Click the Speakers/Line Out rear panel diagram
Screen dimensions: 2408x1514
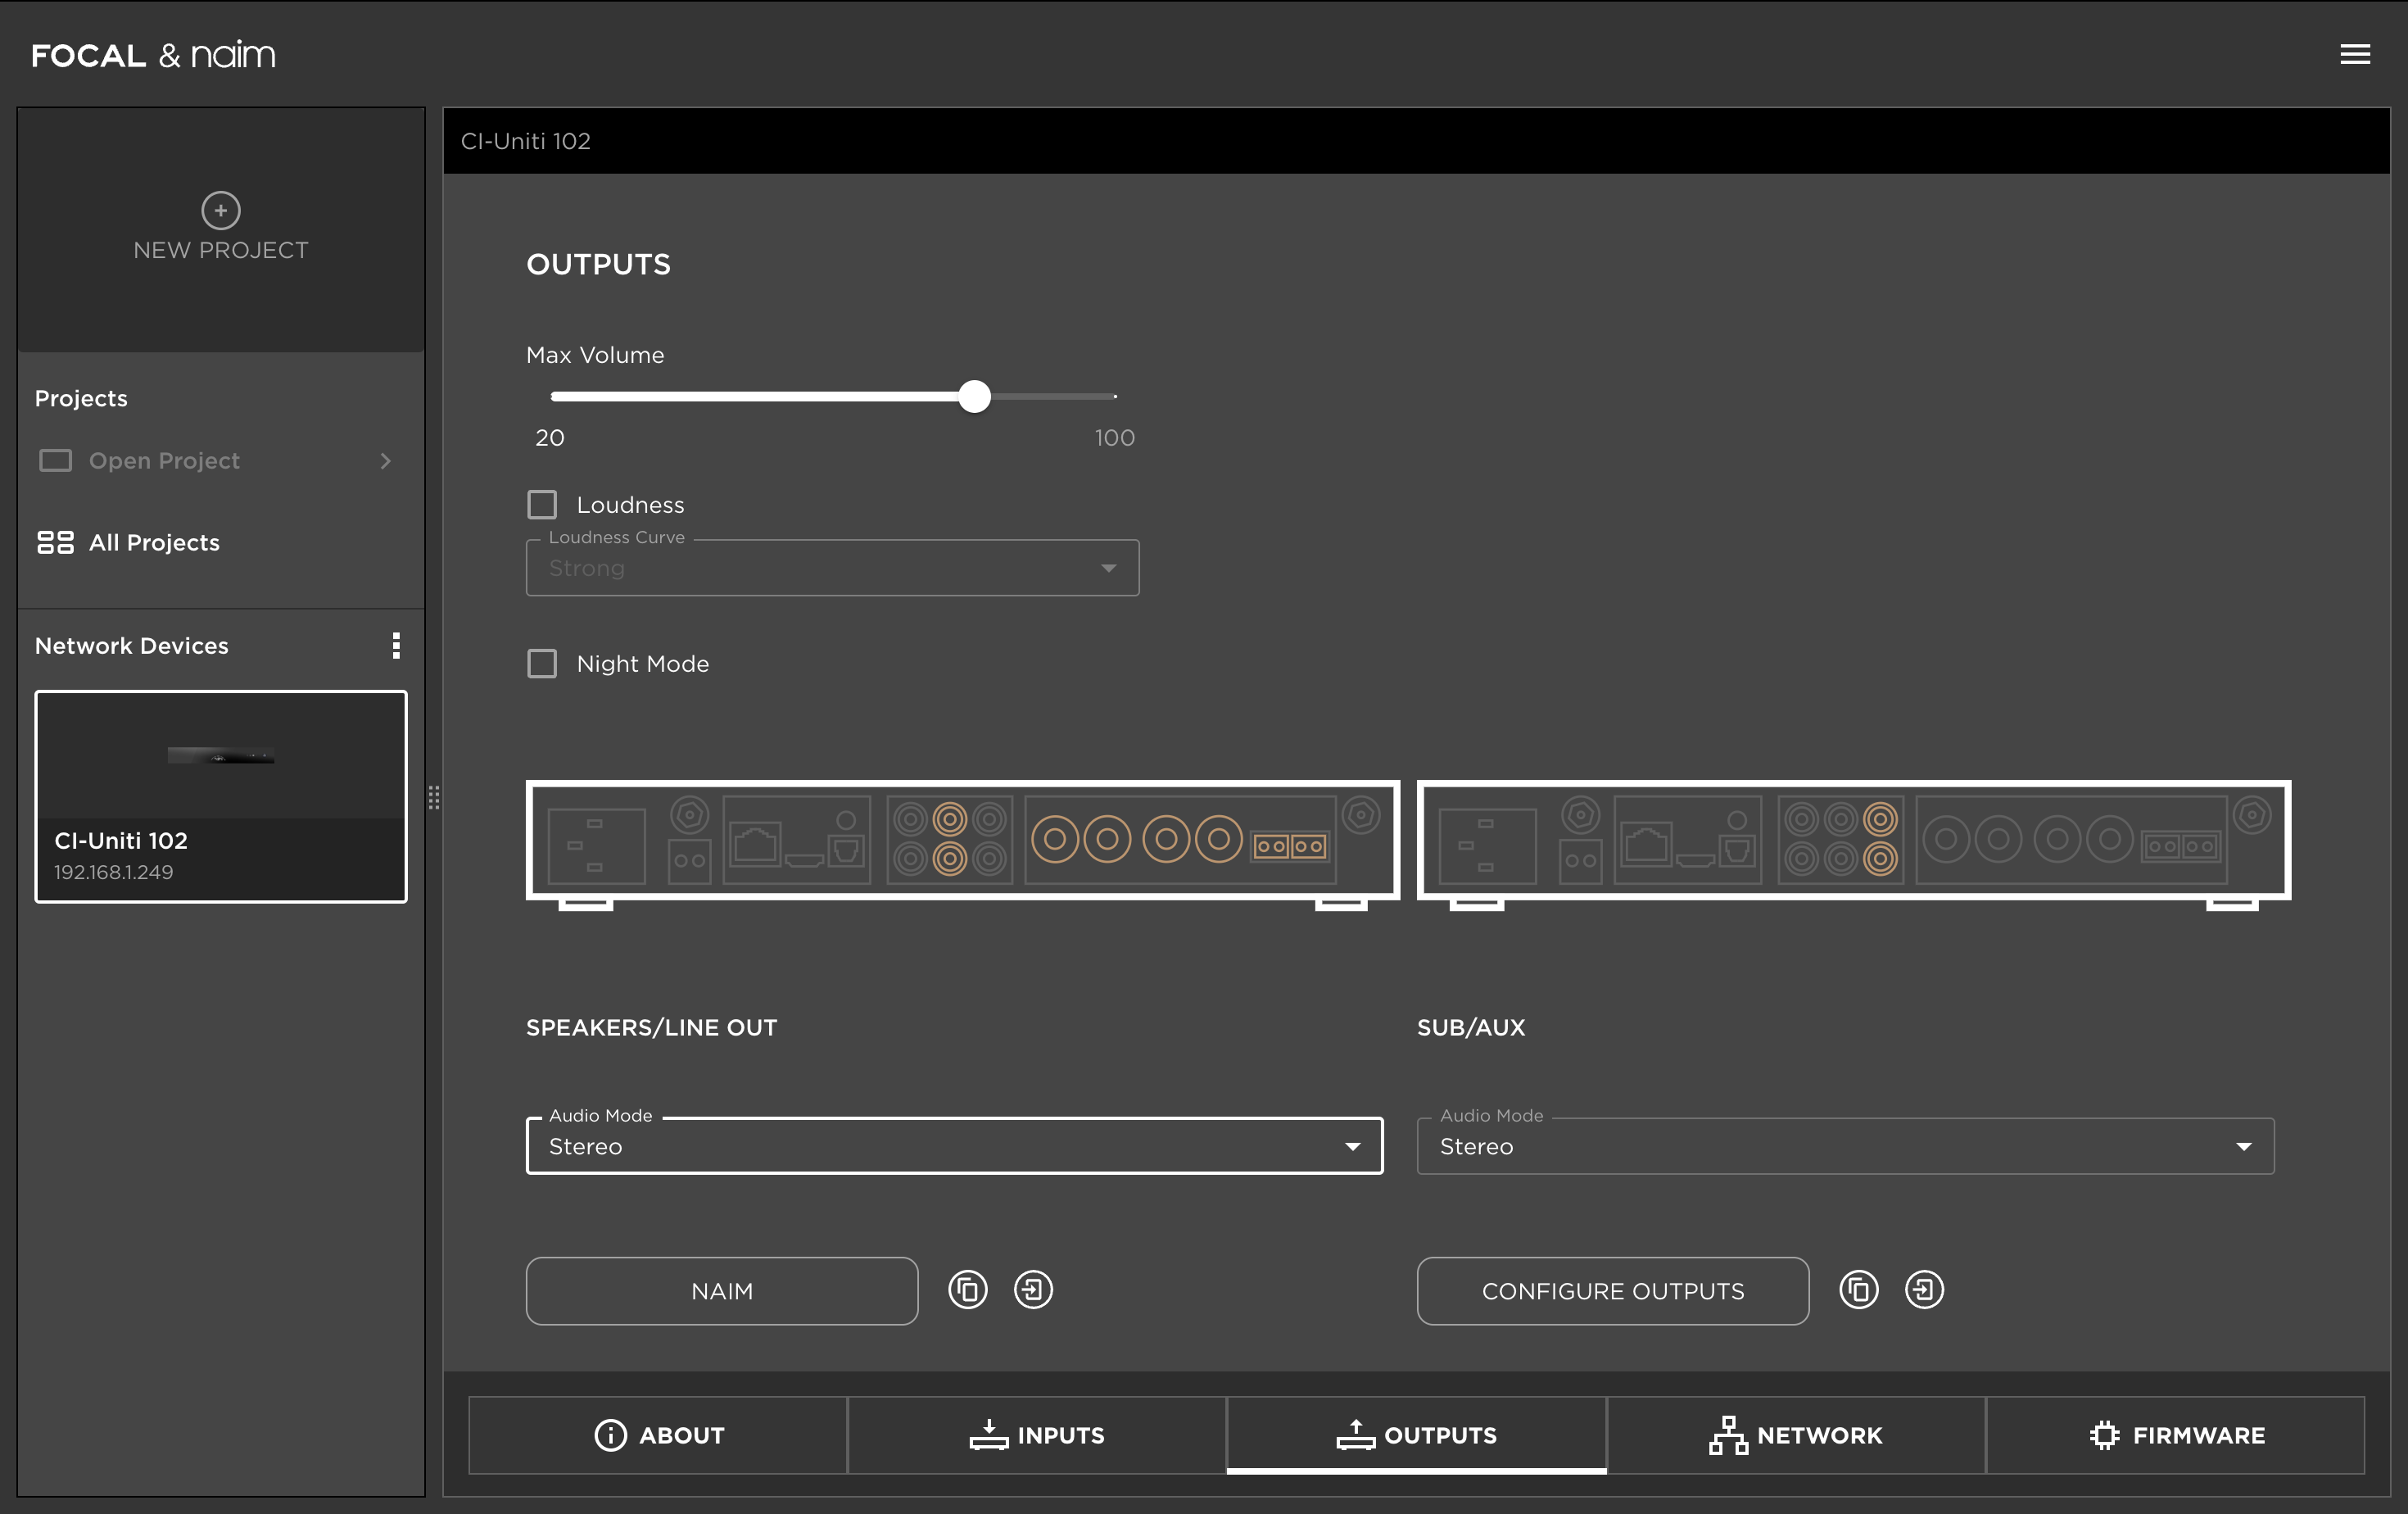[962, 845]
